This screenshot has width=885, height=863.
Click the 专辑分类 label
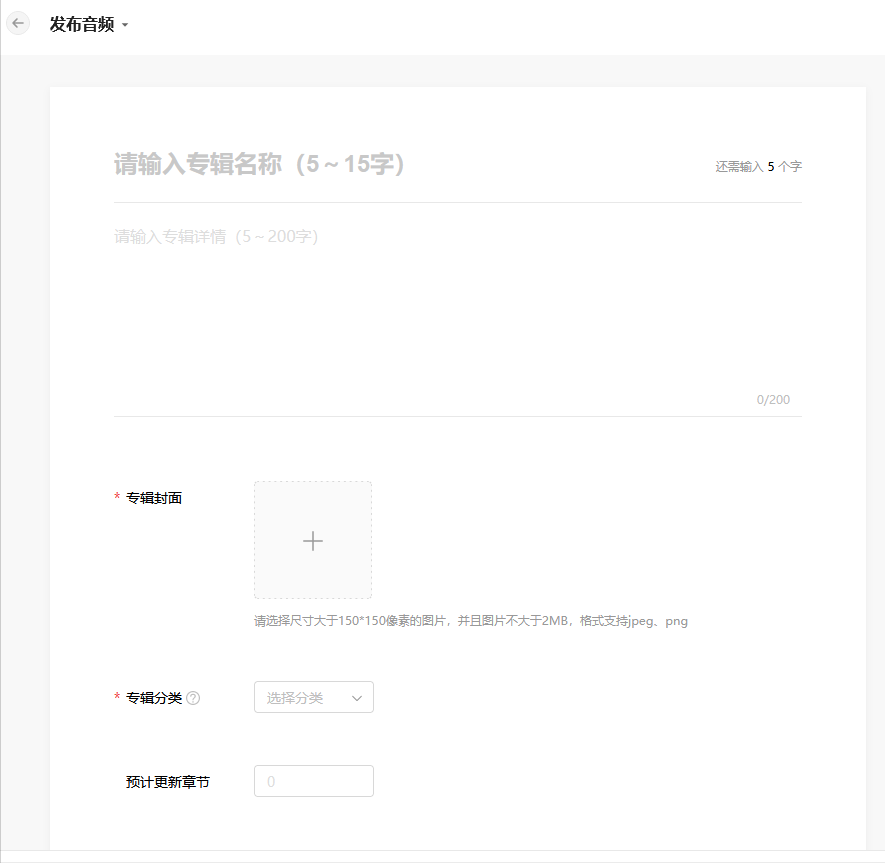pos(154,698)
